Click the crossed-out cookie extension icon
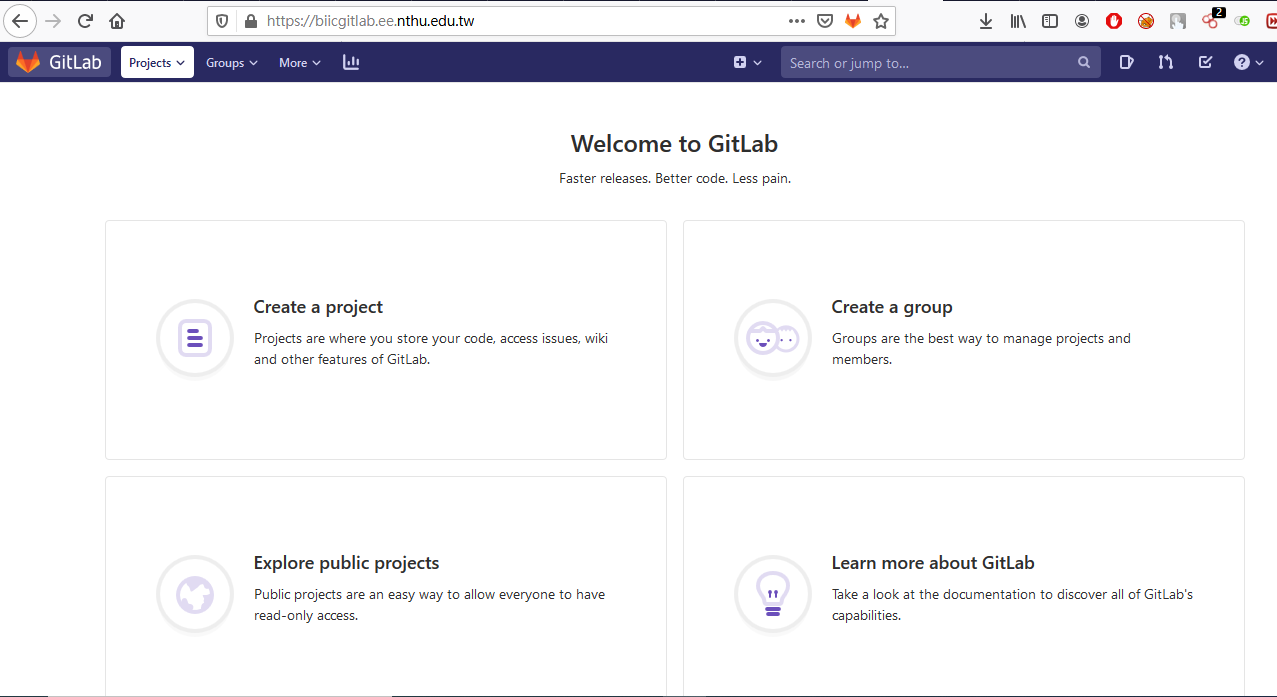 (1146, 20)
